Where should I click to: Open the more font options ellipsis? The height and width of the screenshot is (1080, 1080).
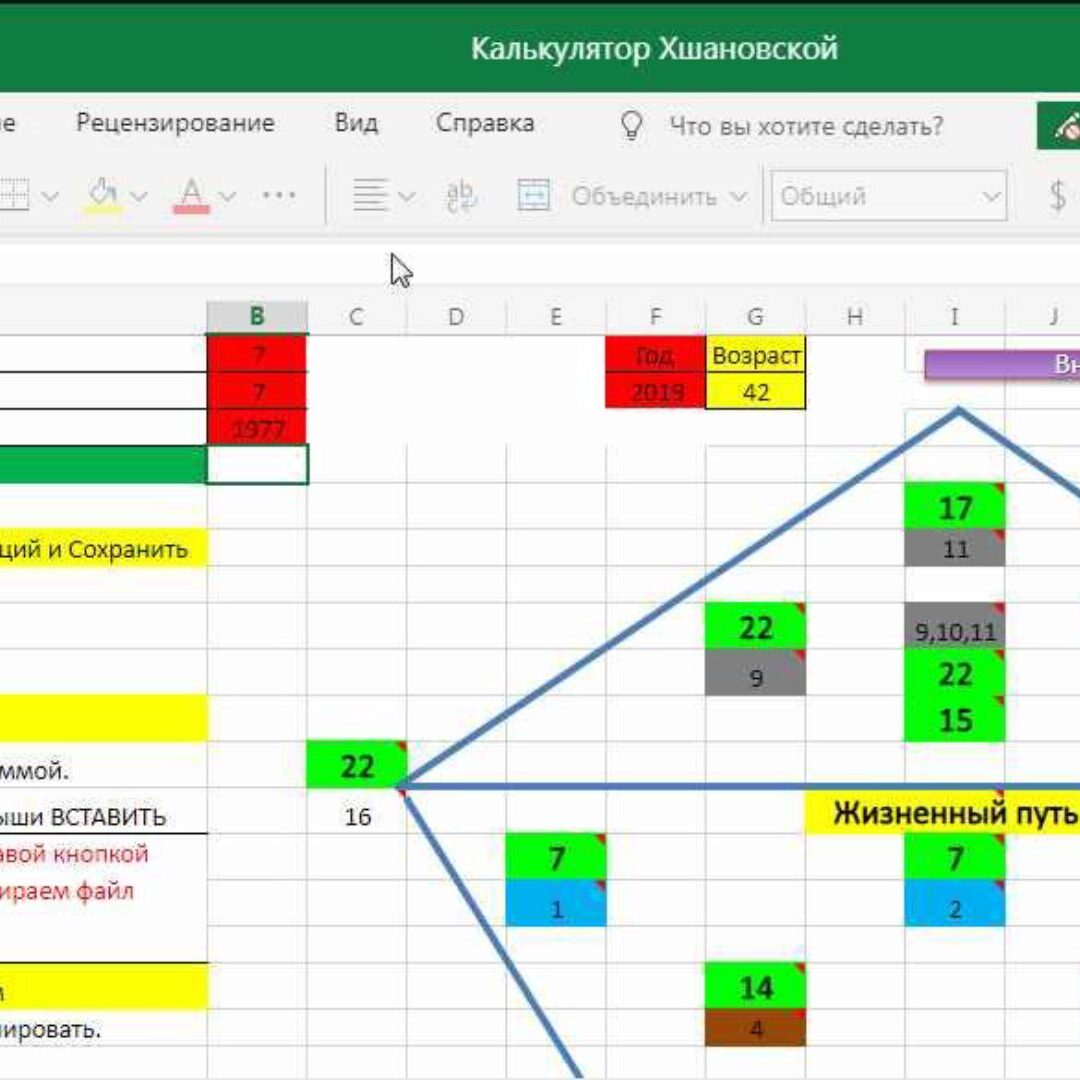point(279,195)
